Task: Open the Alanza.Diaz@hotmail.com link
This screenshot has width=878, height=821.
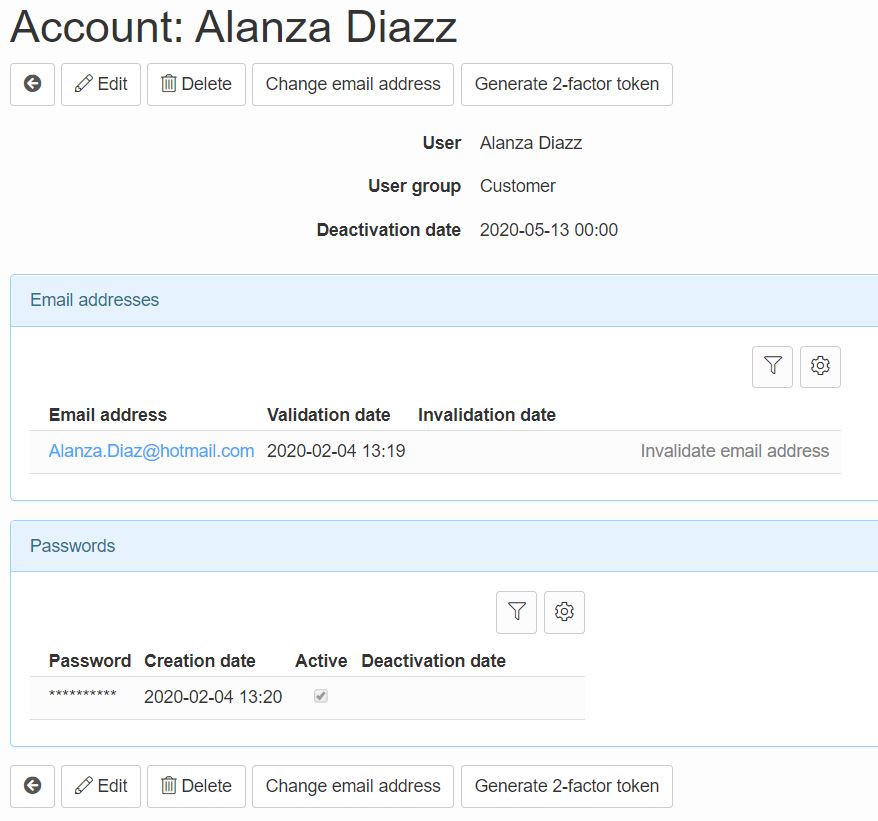Action: 151,451
